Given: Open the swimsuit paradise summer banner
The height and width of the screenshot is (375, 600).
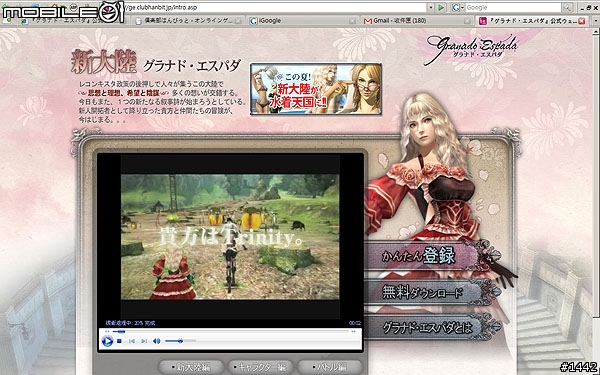Looking at the screenshot, I should [316, 89].
